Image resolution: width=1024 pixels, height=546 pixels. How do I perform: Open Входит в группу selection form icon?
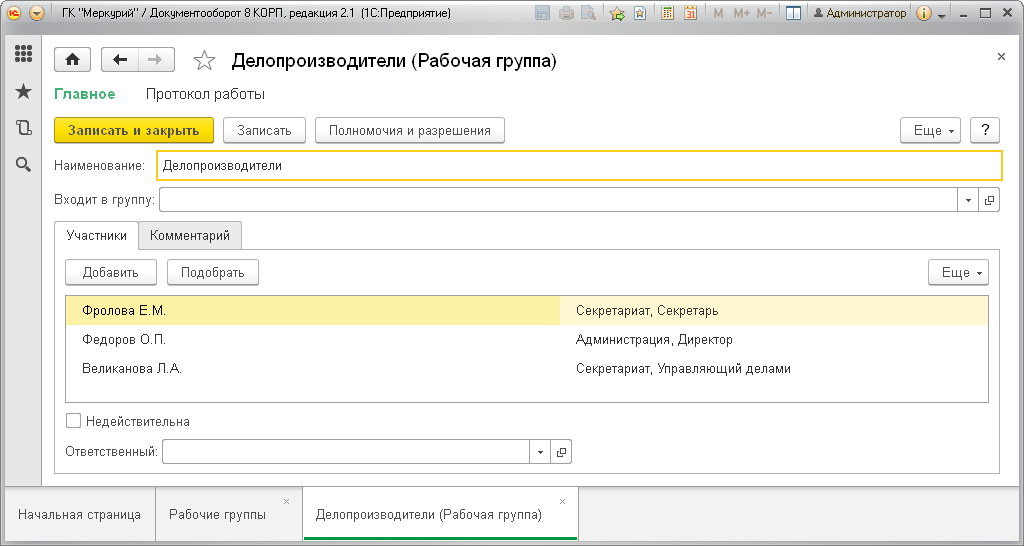tap(989, 201)
